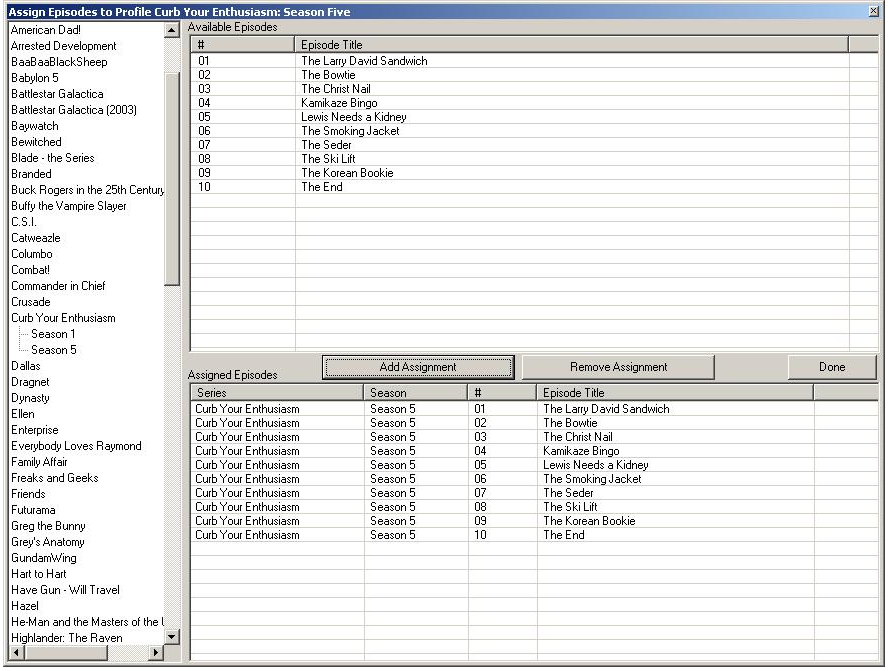
Task: Select Arrested Development in the series list
Action: pos(64,46)
